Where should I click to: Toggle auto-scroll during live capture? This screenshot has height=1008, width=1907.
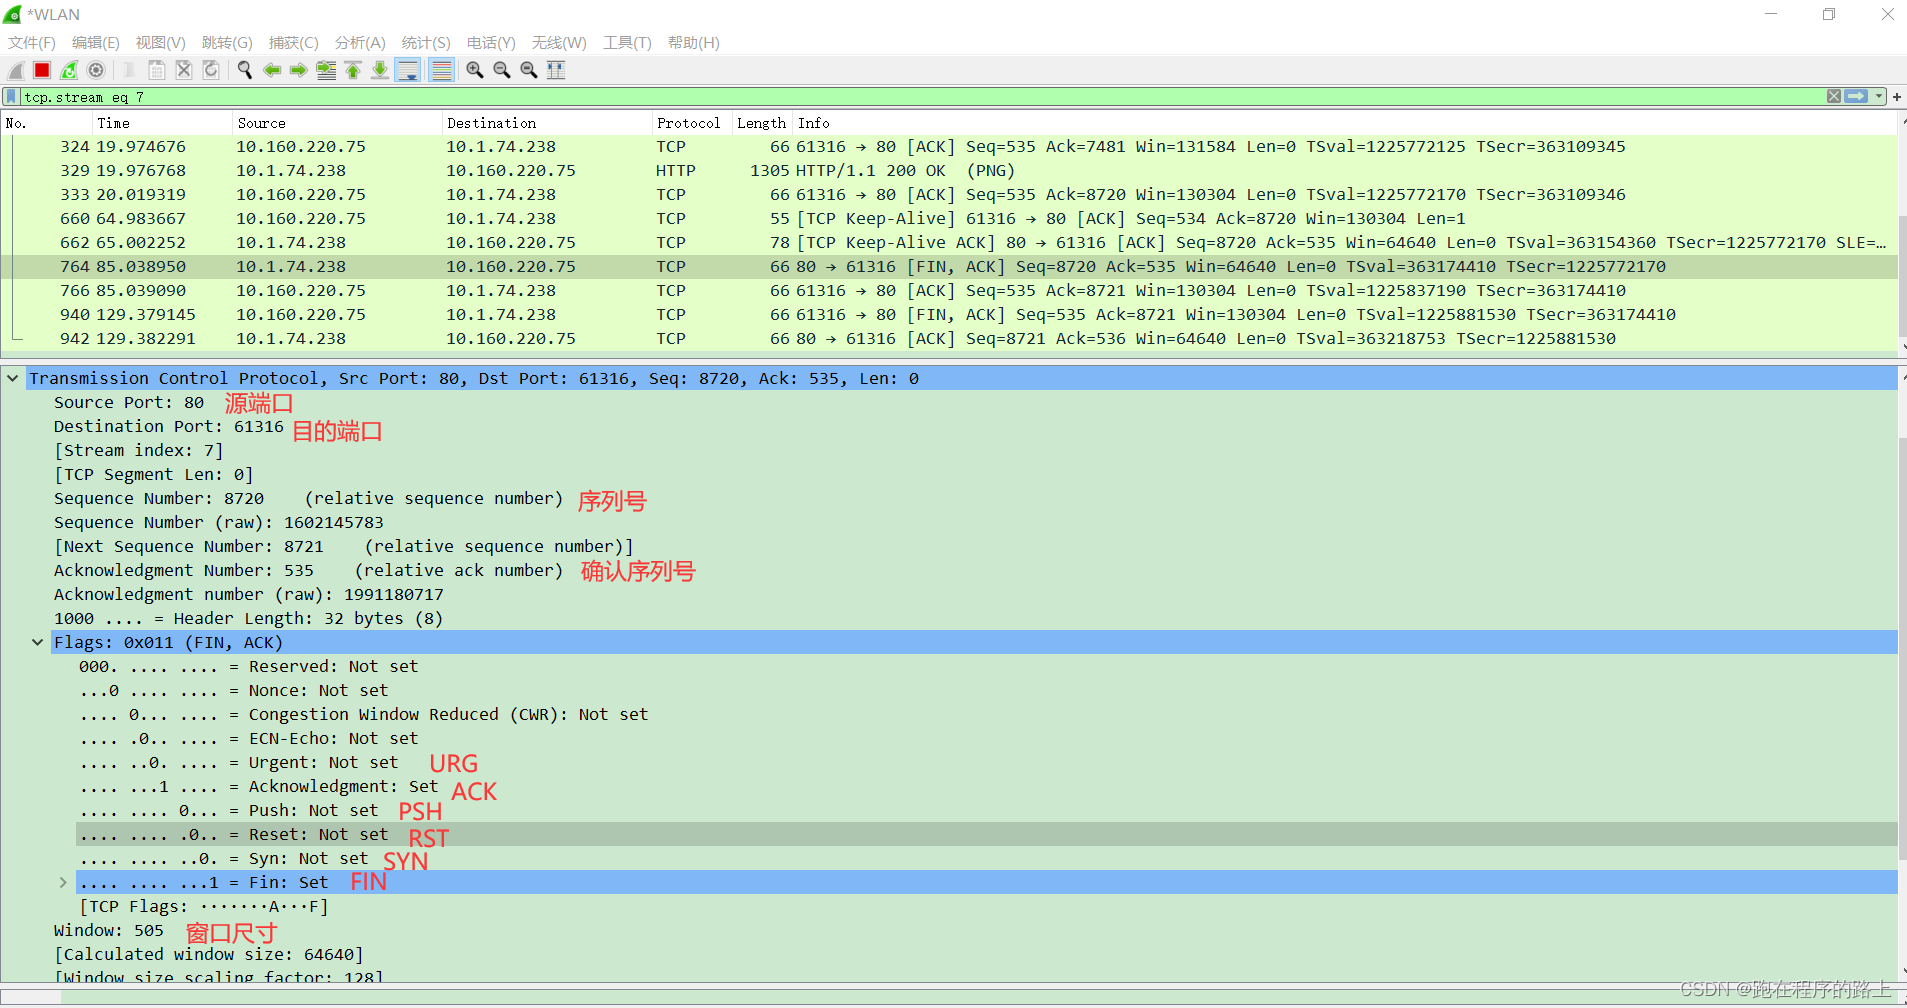coord(408,70)
